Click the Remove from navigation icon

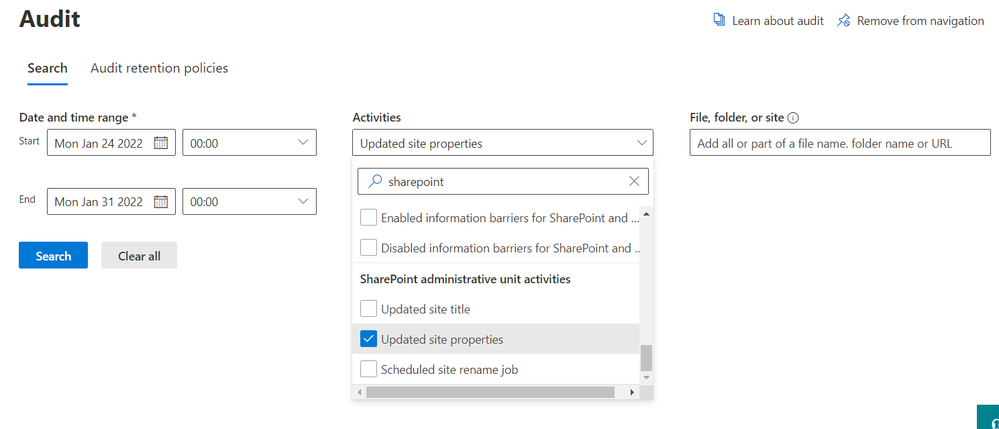pos(844,20)
